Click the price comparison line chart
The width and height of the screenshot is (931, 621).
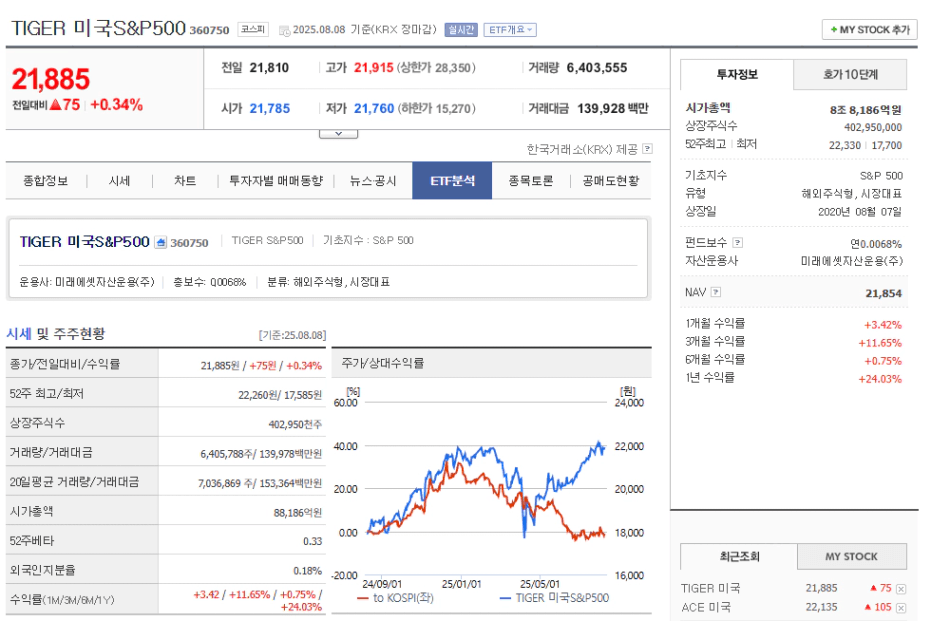point(486,488)
